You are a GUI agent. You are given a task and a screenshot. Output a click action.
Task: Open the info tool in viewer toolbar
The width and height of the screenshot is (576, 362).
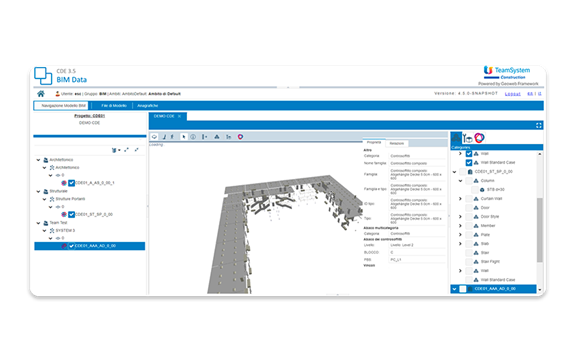(193, 137)
